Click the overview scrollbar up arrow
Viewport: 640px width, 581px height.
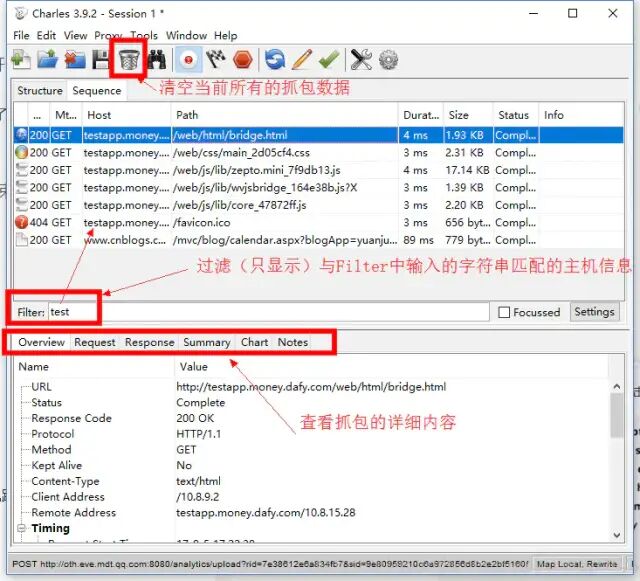(617, 386)
